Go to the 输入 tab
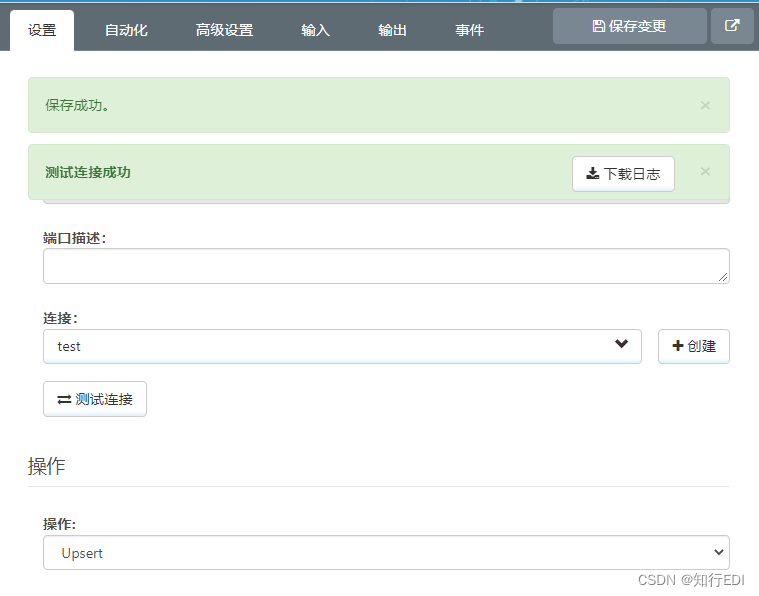This screenshot has width=759, height=596. 315,30
